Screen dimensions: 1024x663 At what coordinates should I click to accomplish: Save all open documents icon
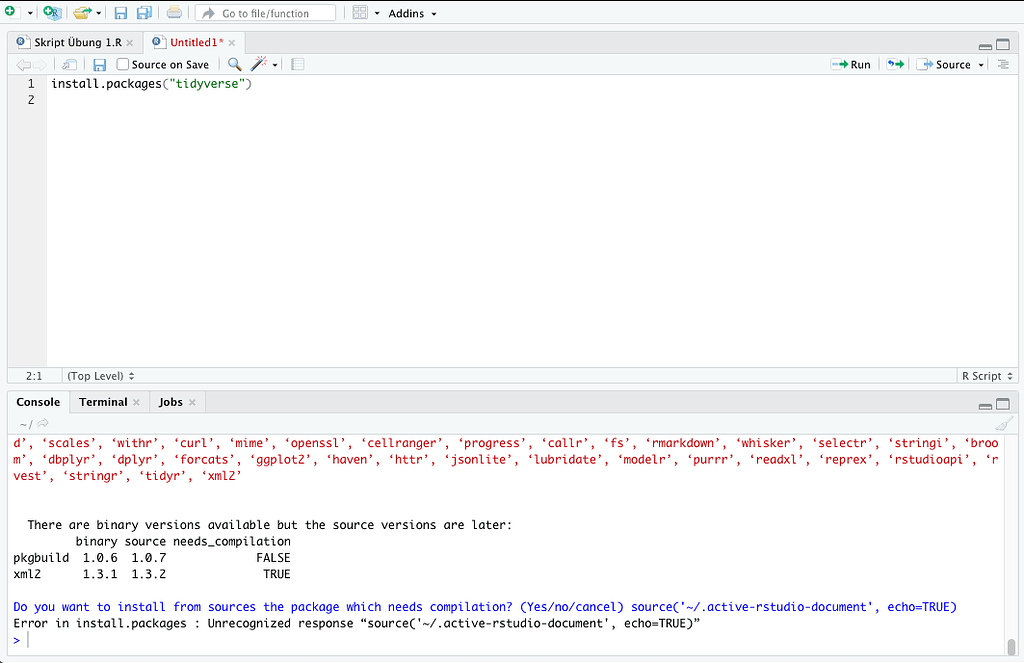pyautogui.click(x=144, y=12)
